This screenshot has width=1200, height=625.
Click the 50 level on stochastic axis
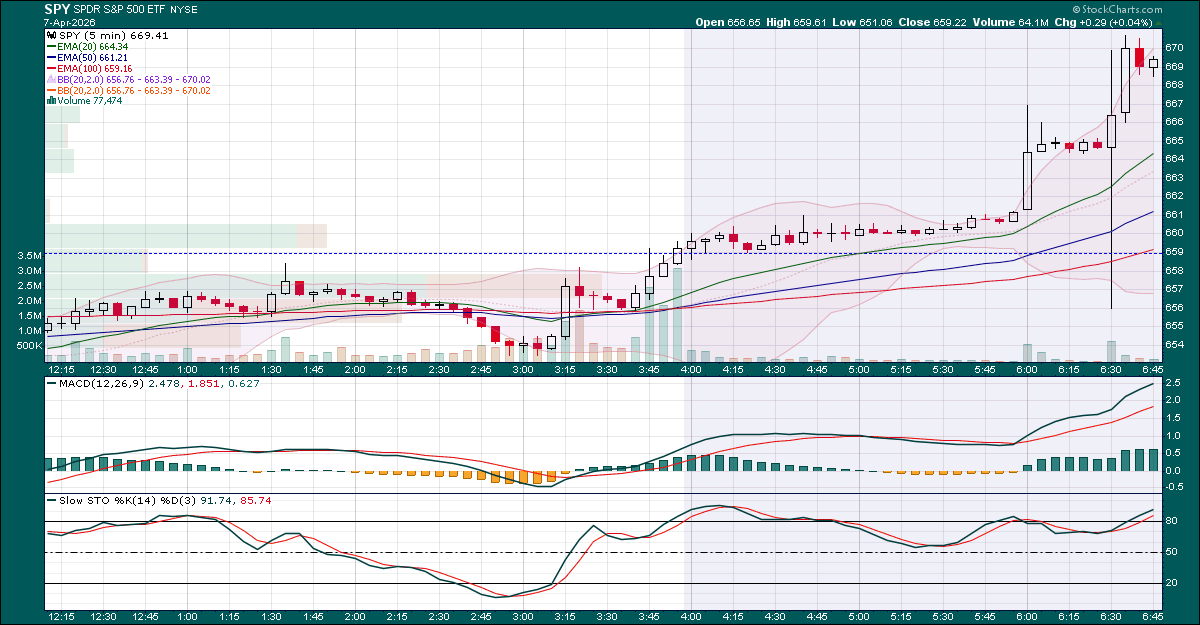1171,553
